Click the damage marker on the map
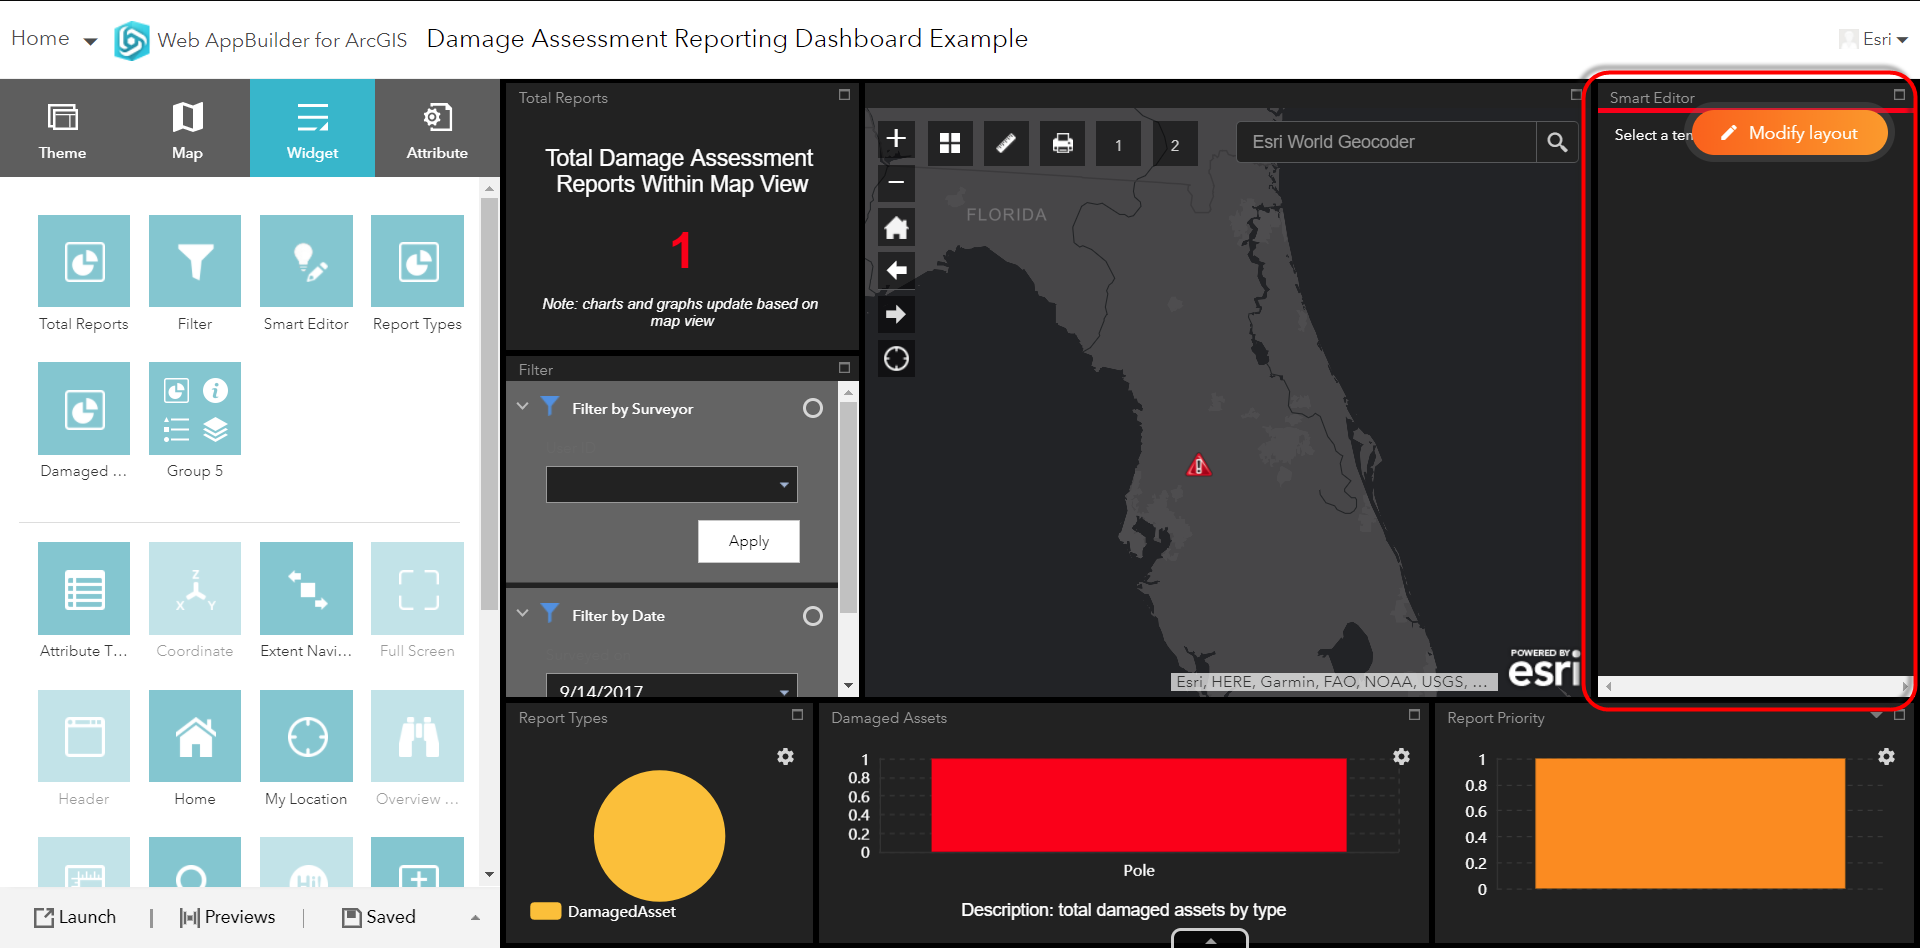 tap(1198, 465)
